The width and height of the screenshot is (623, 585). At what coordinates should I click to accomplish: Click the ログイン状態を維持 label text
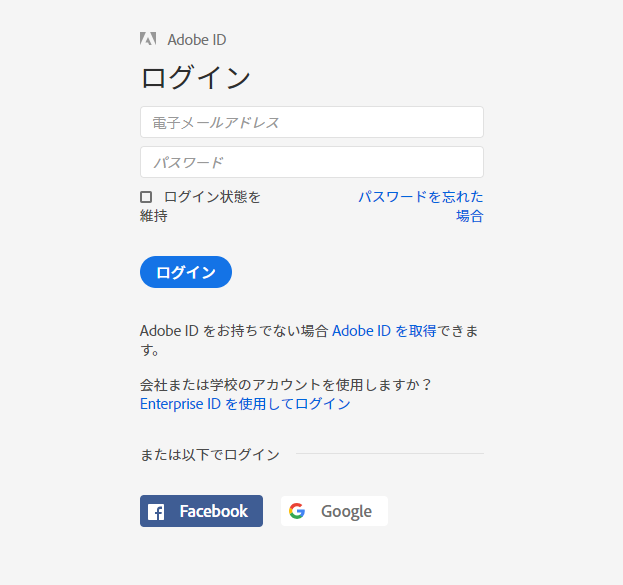click(x=200, y=206)
